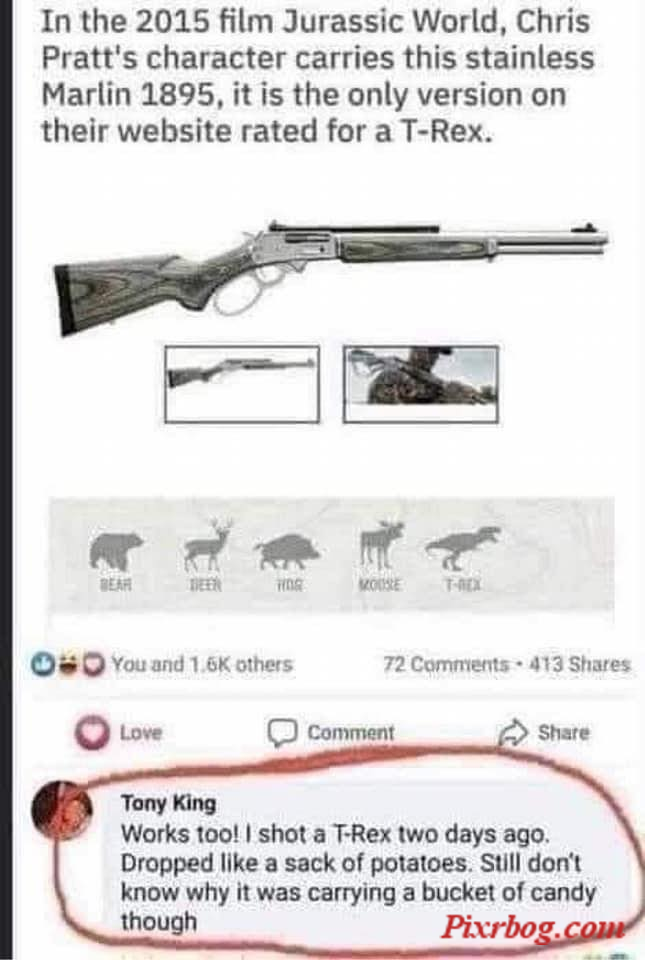This screenshot has height=960, width=645.
Task: Open the Comment speech bubble icon
Action: click(282, 732)
